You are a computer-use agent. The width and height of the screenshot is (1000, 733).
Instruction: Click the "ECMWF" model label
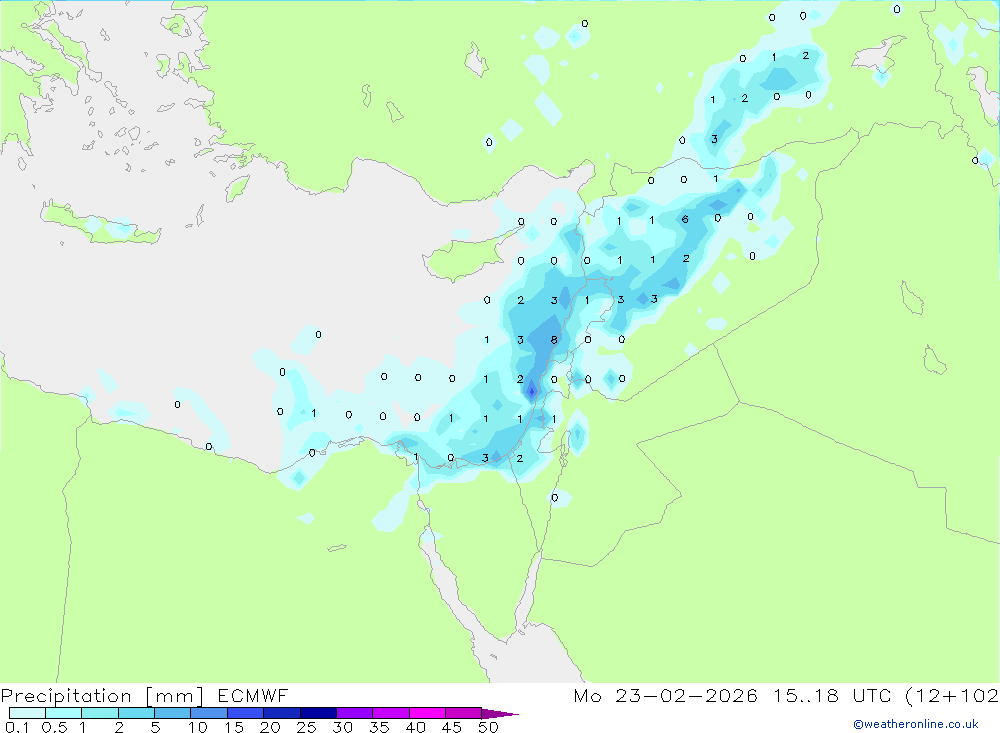[253, 696]
